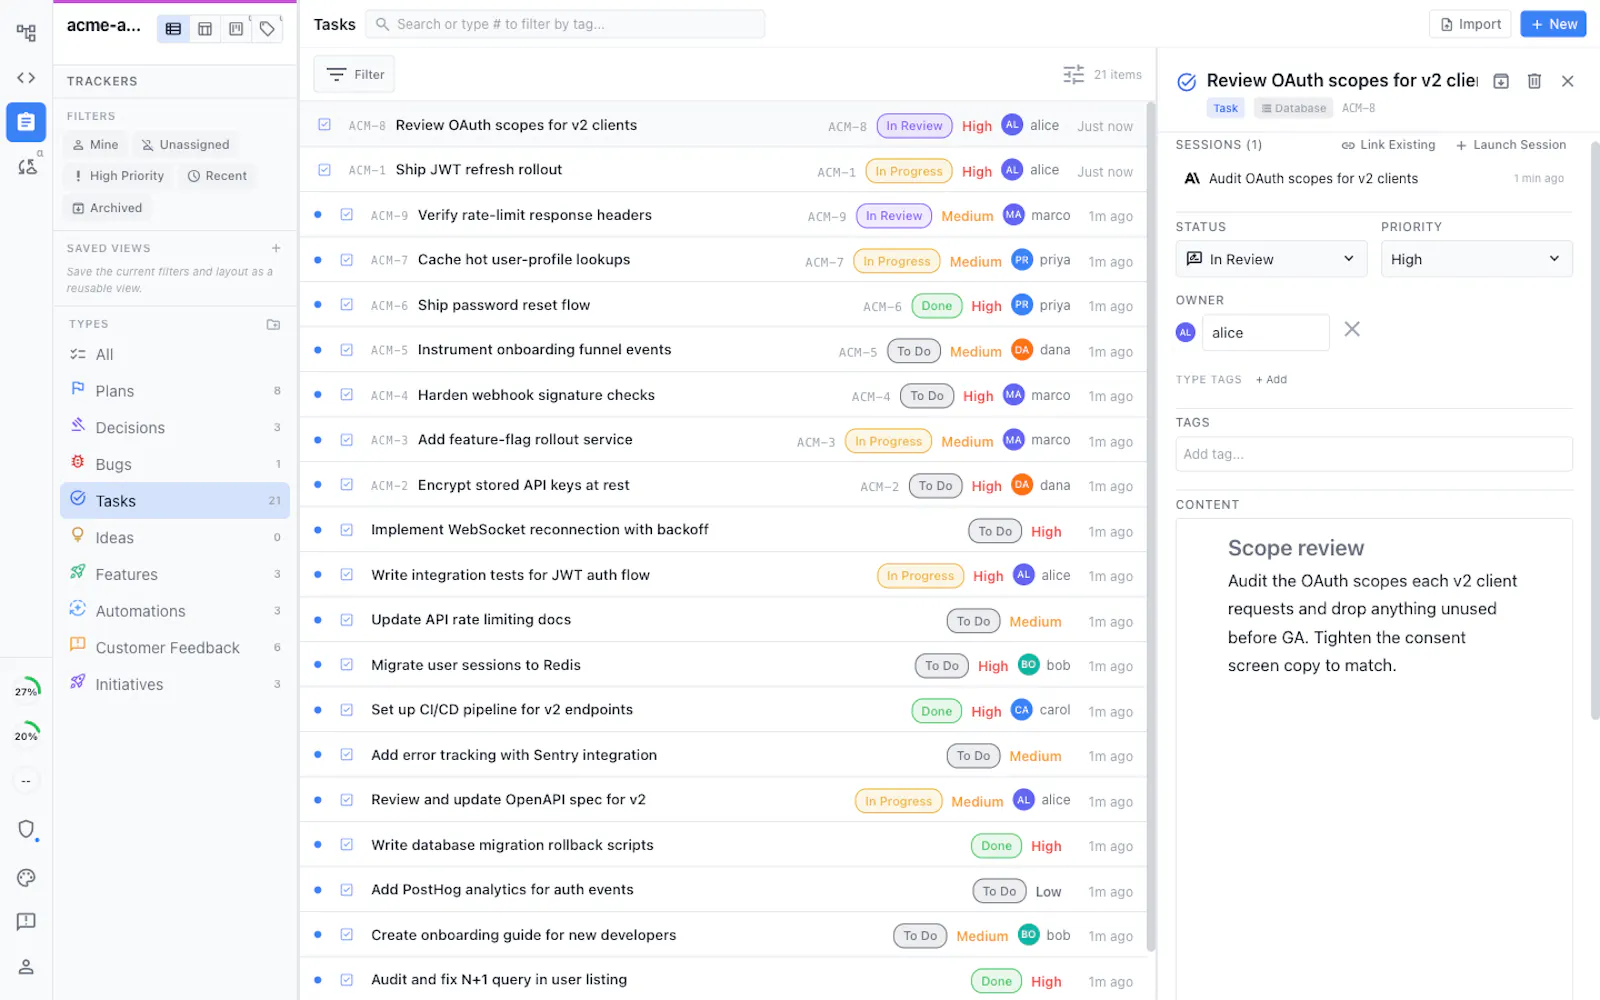Click the alice avatar in the ACM-8 row
The image size is (1600, 1000).
pos(1012,125)
